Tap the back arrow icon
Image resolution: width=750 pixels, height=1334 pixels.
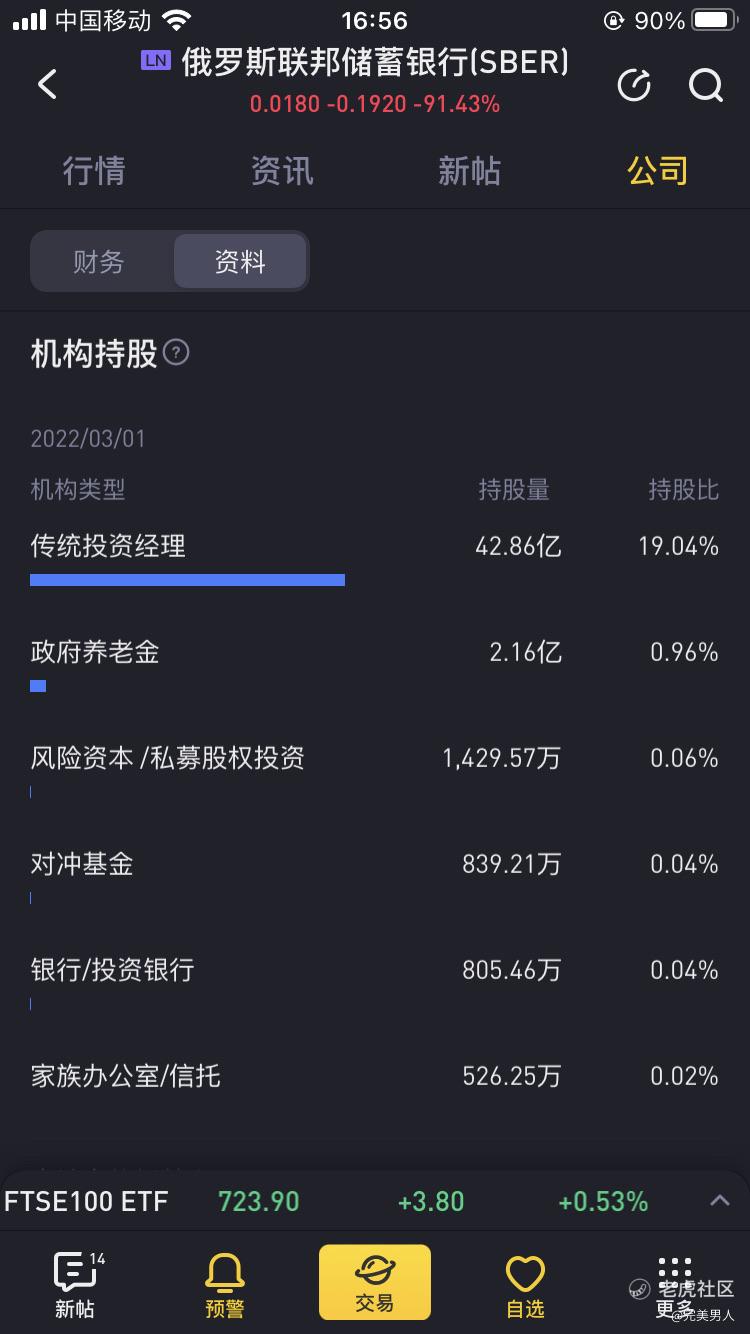pyautogui.click(x=47, y=85)
